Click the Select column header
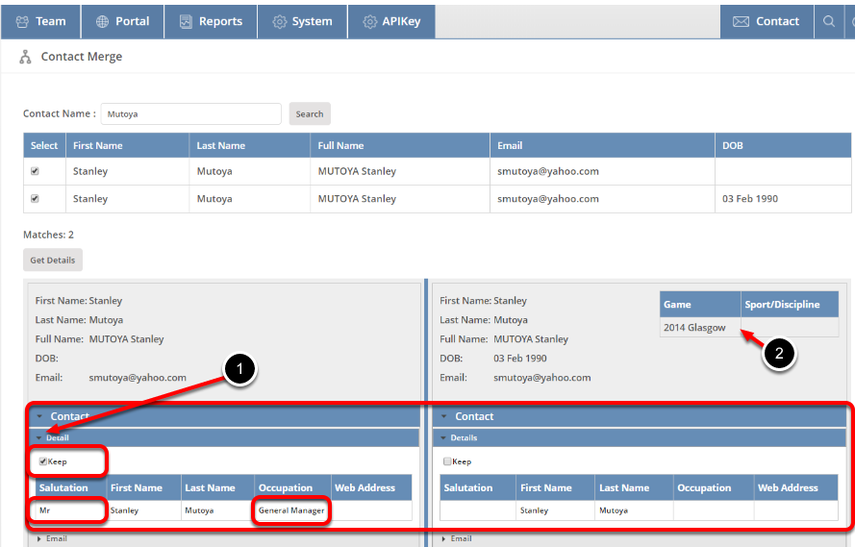Viewport: 855px width, 547px height. click(44, 146)
